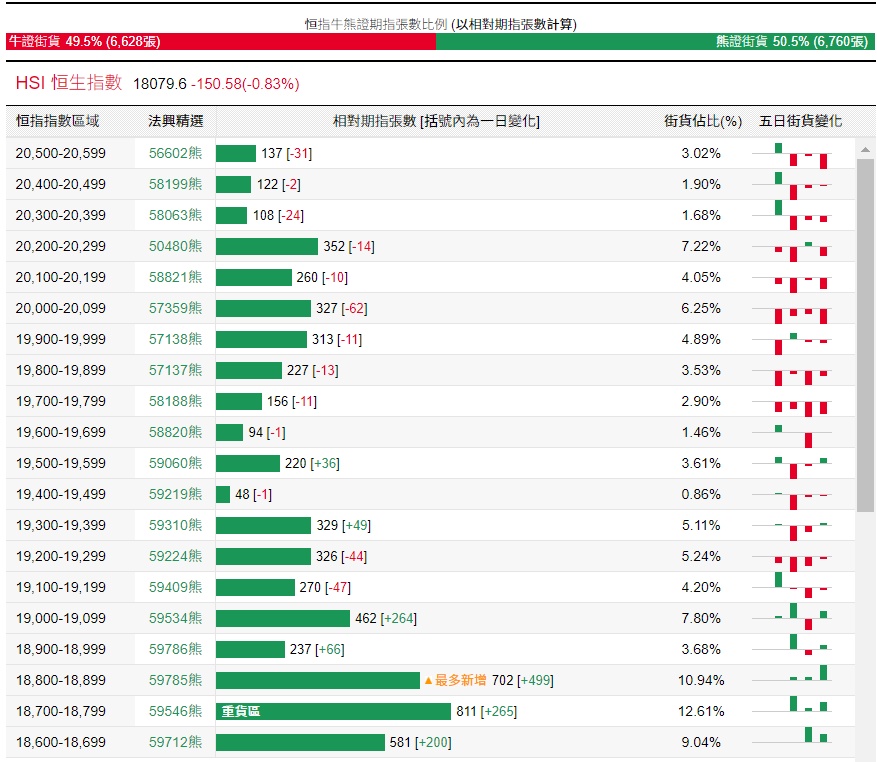Click the HSI 恒生指數 heading
The width and height of the screenshot is (877, 762).
click(x=69, y=83)
